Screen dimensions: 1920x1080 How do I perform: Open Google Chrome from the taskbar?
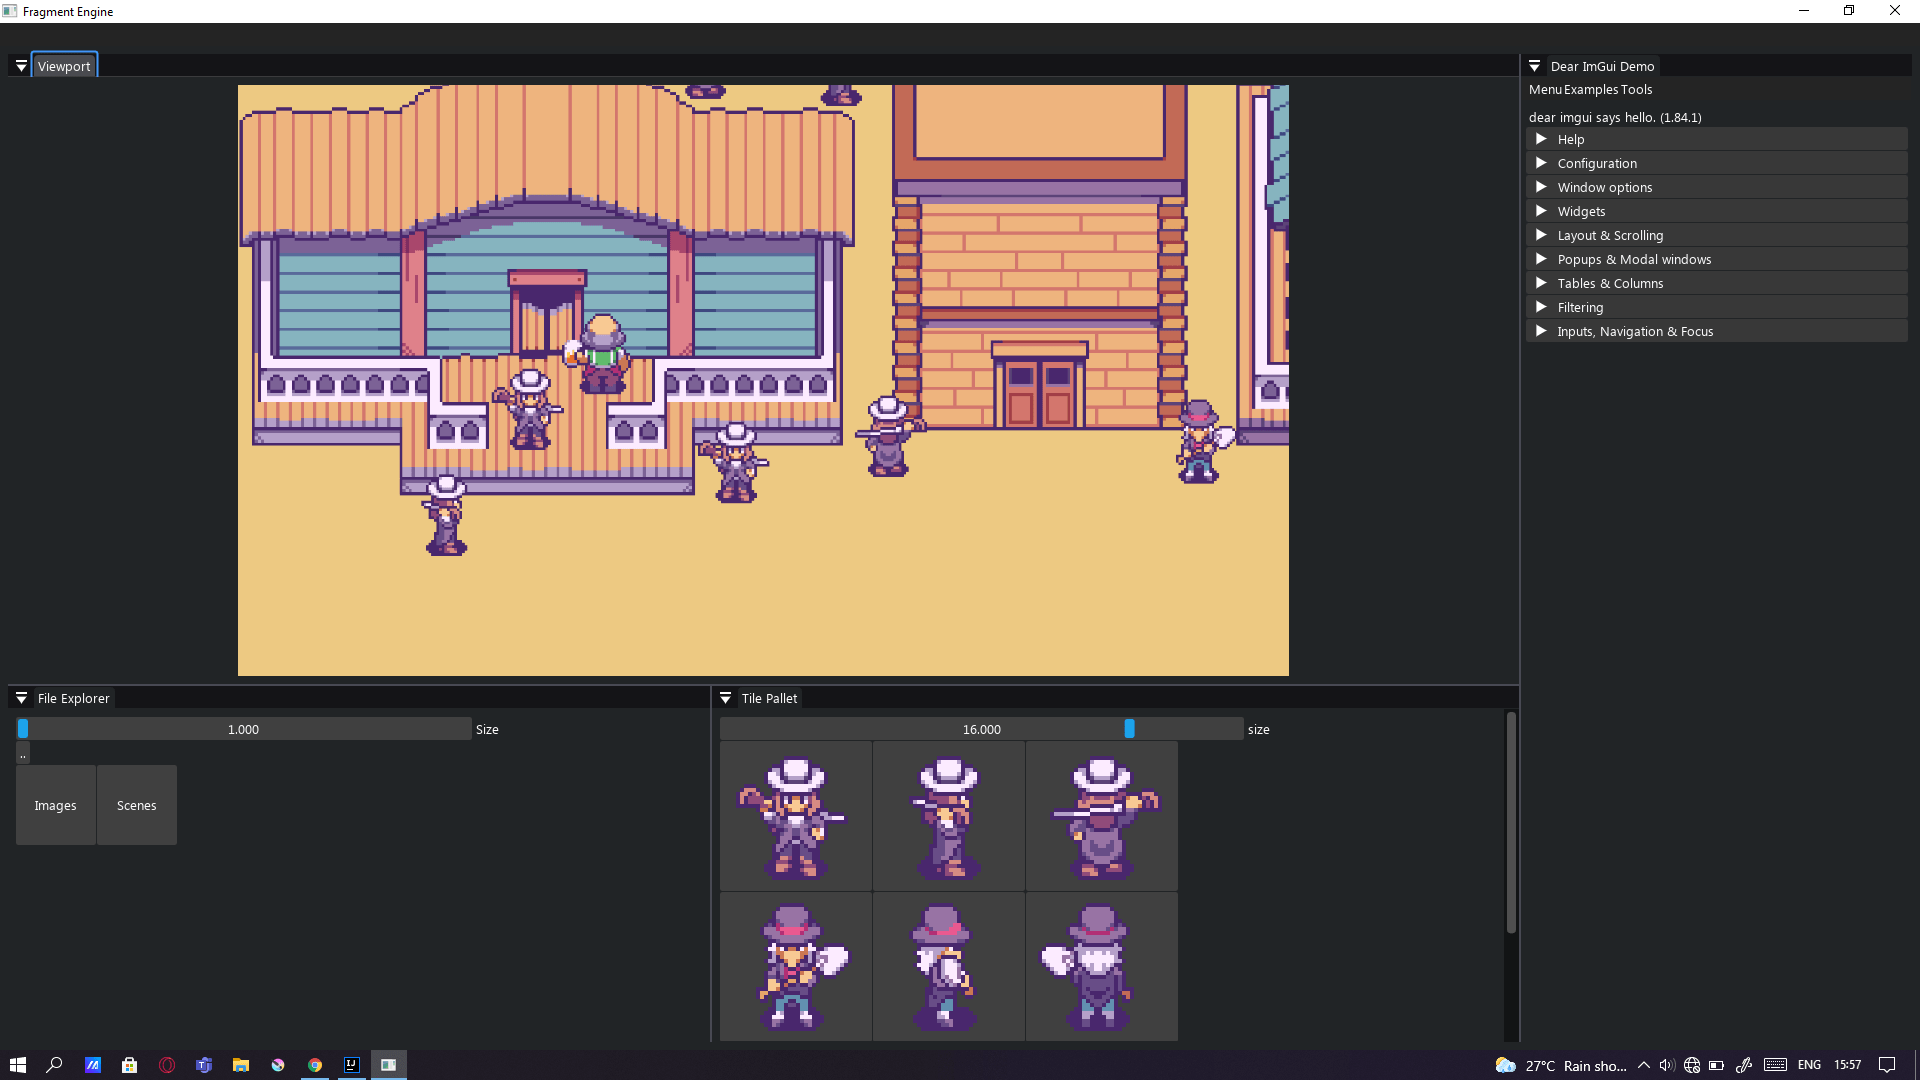pos(314,1064)
